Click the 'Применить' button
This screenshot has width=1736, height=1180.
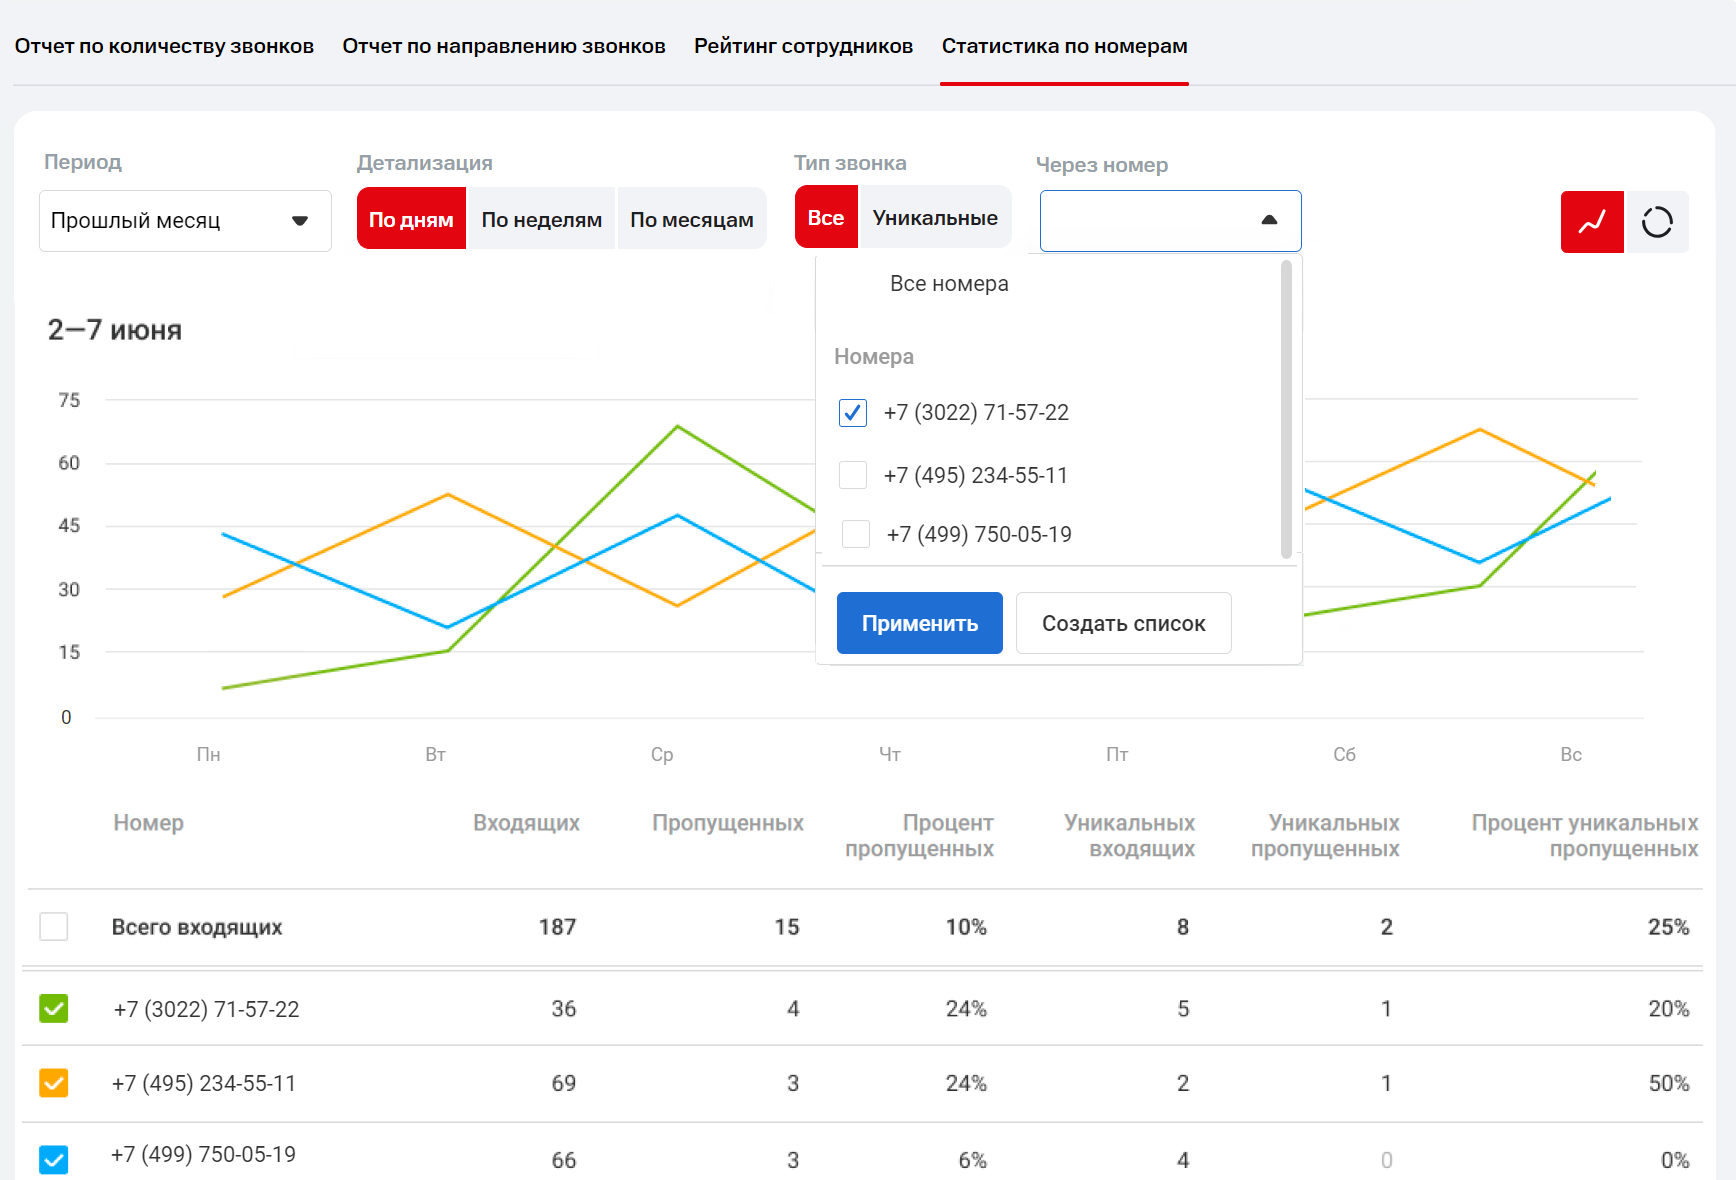(919, 623)
